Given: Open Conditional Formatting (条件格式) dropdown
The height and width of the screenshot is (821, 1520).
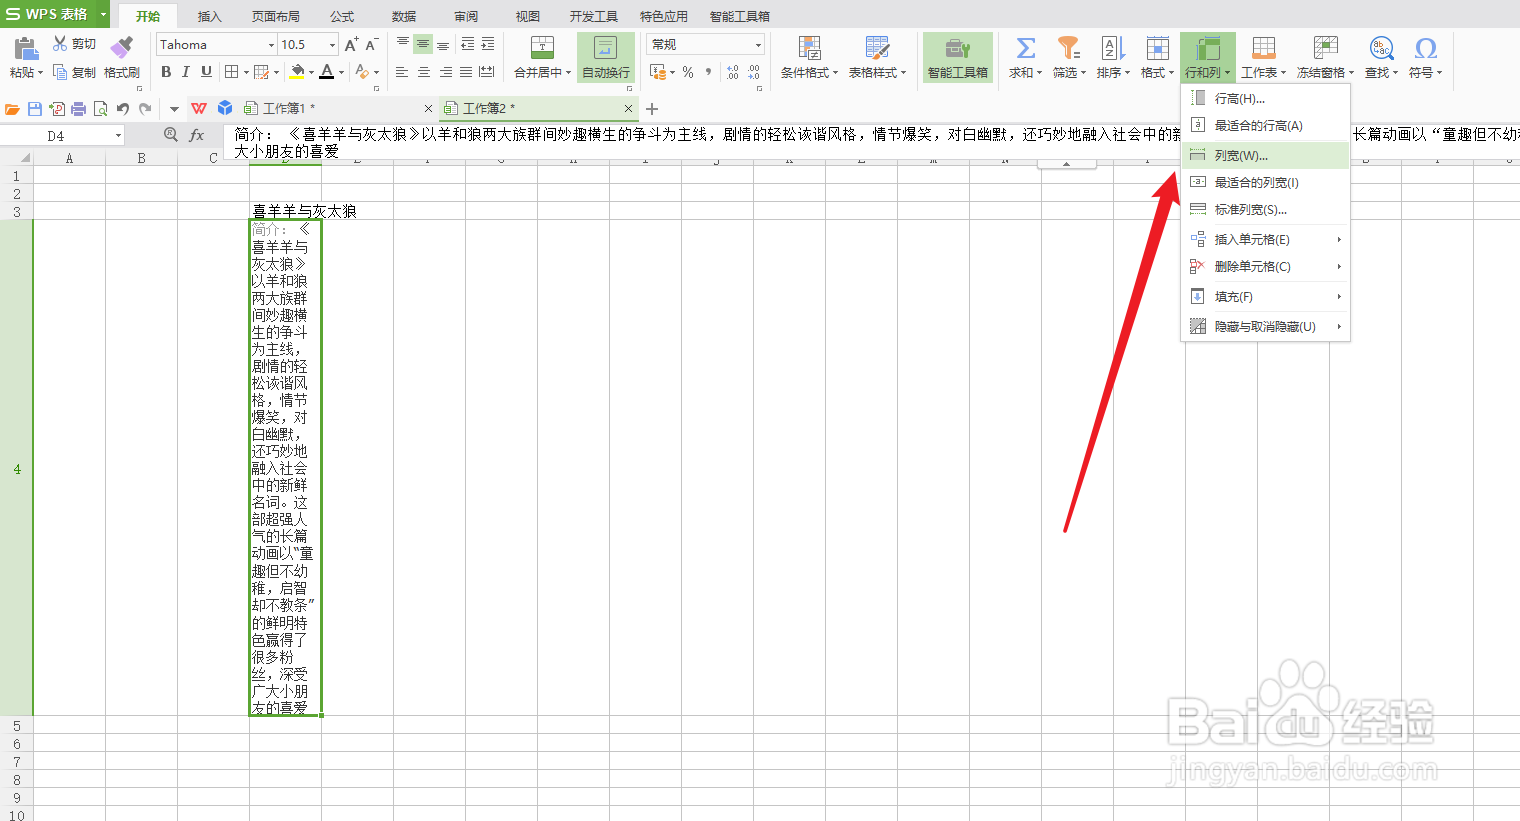Looking at the screenshot, I should pyautogui.click(x=809, y=57).
